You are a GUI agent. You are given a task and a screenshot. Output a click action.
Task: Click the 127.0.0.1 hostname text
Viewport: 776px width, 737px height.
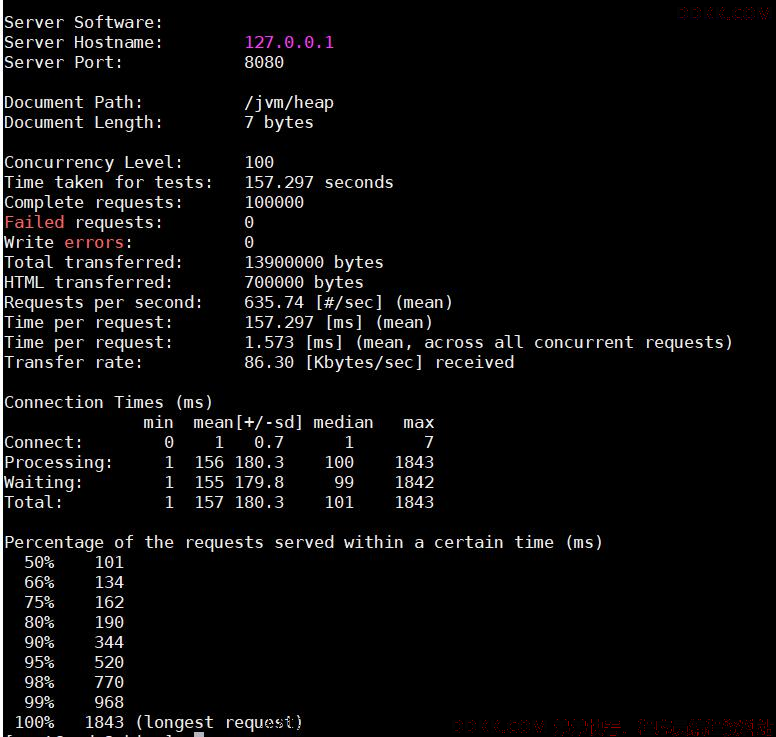pos(289,42)
